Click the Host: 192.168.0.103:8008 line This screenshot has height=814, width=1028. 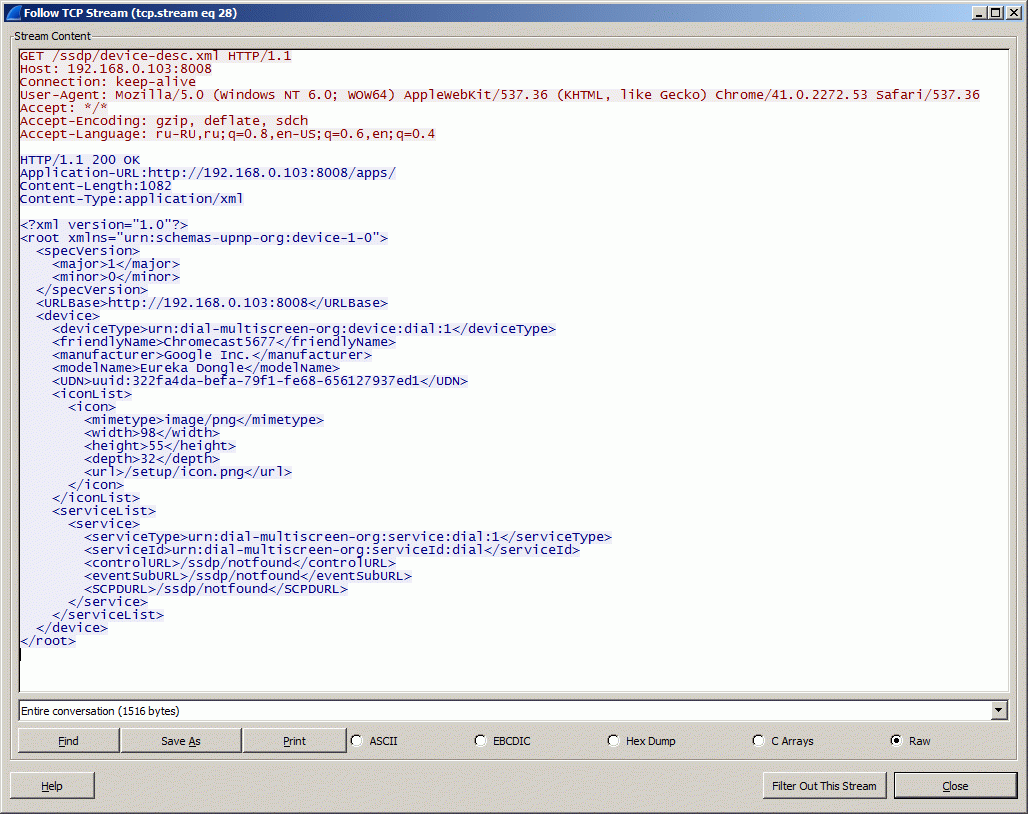[x=115, y=69]
